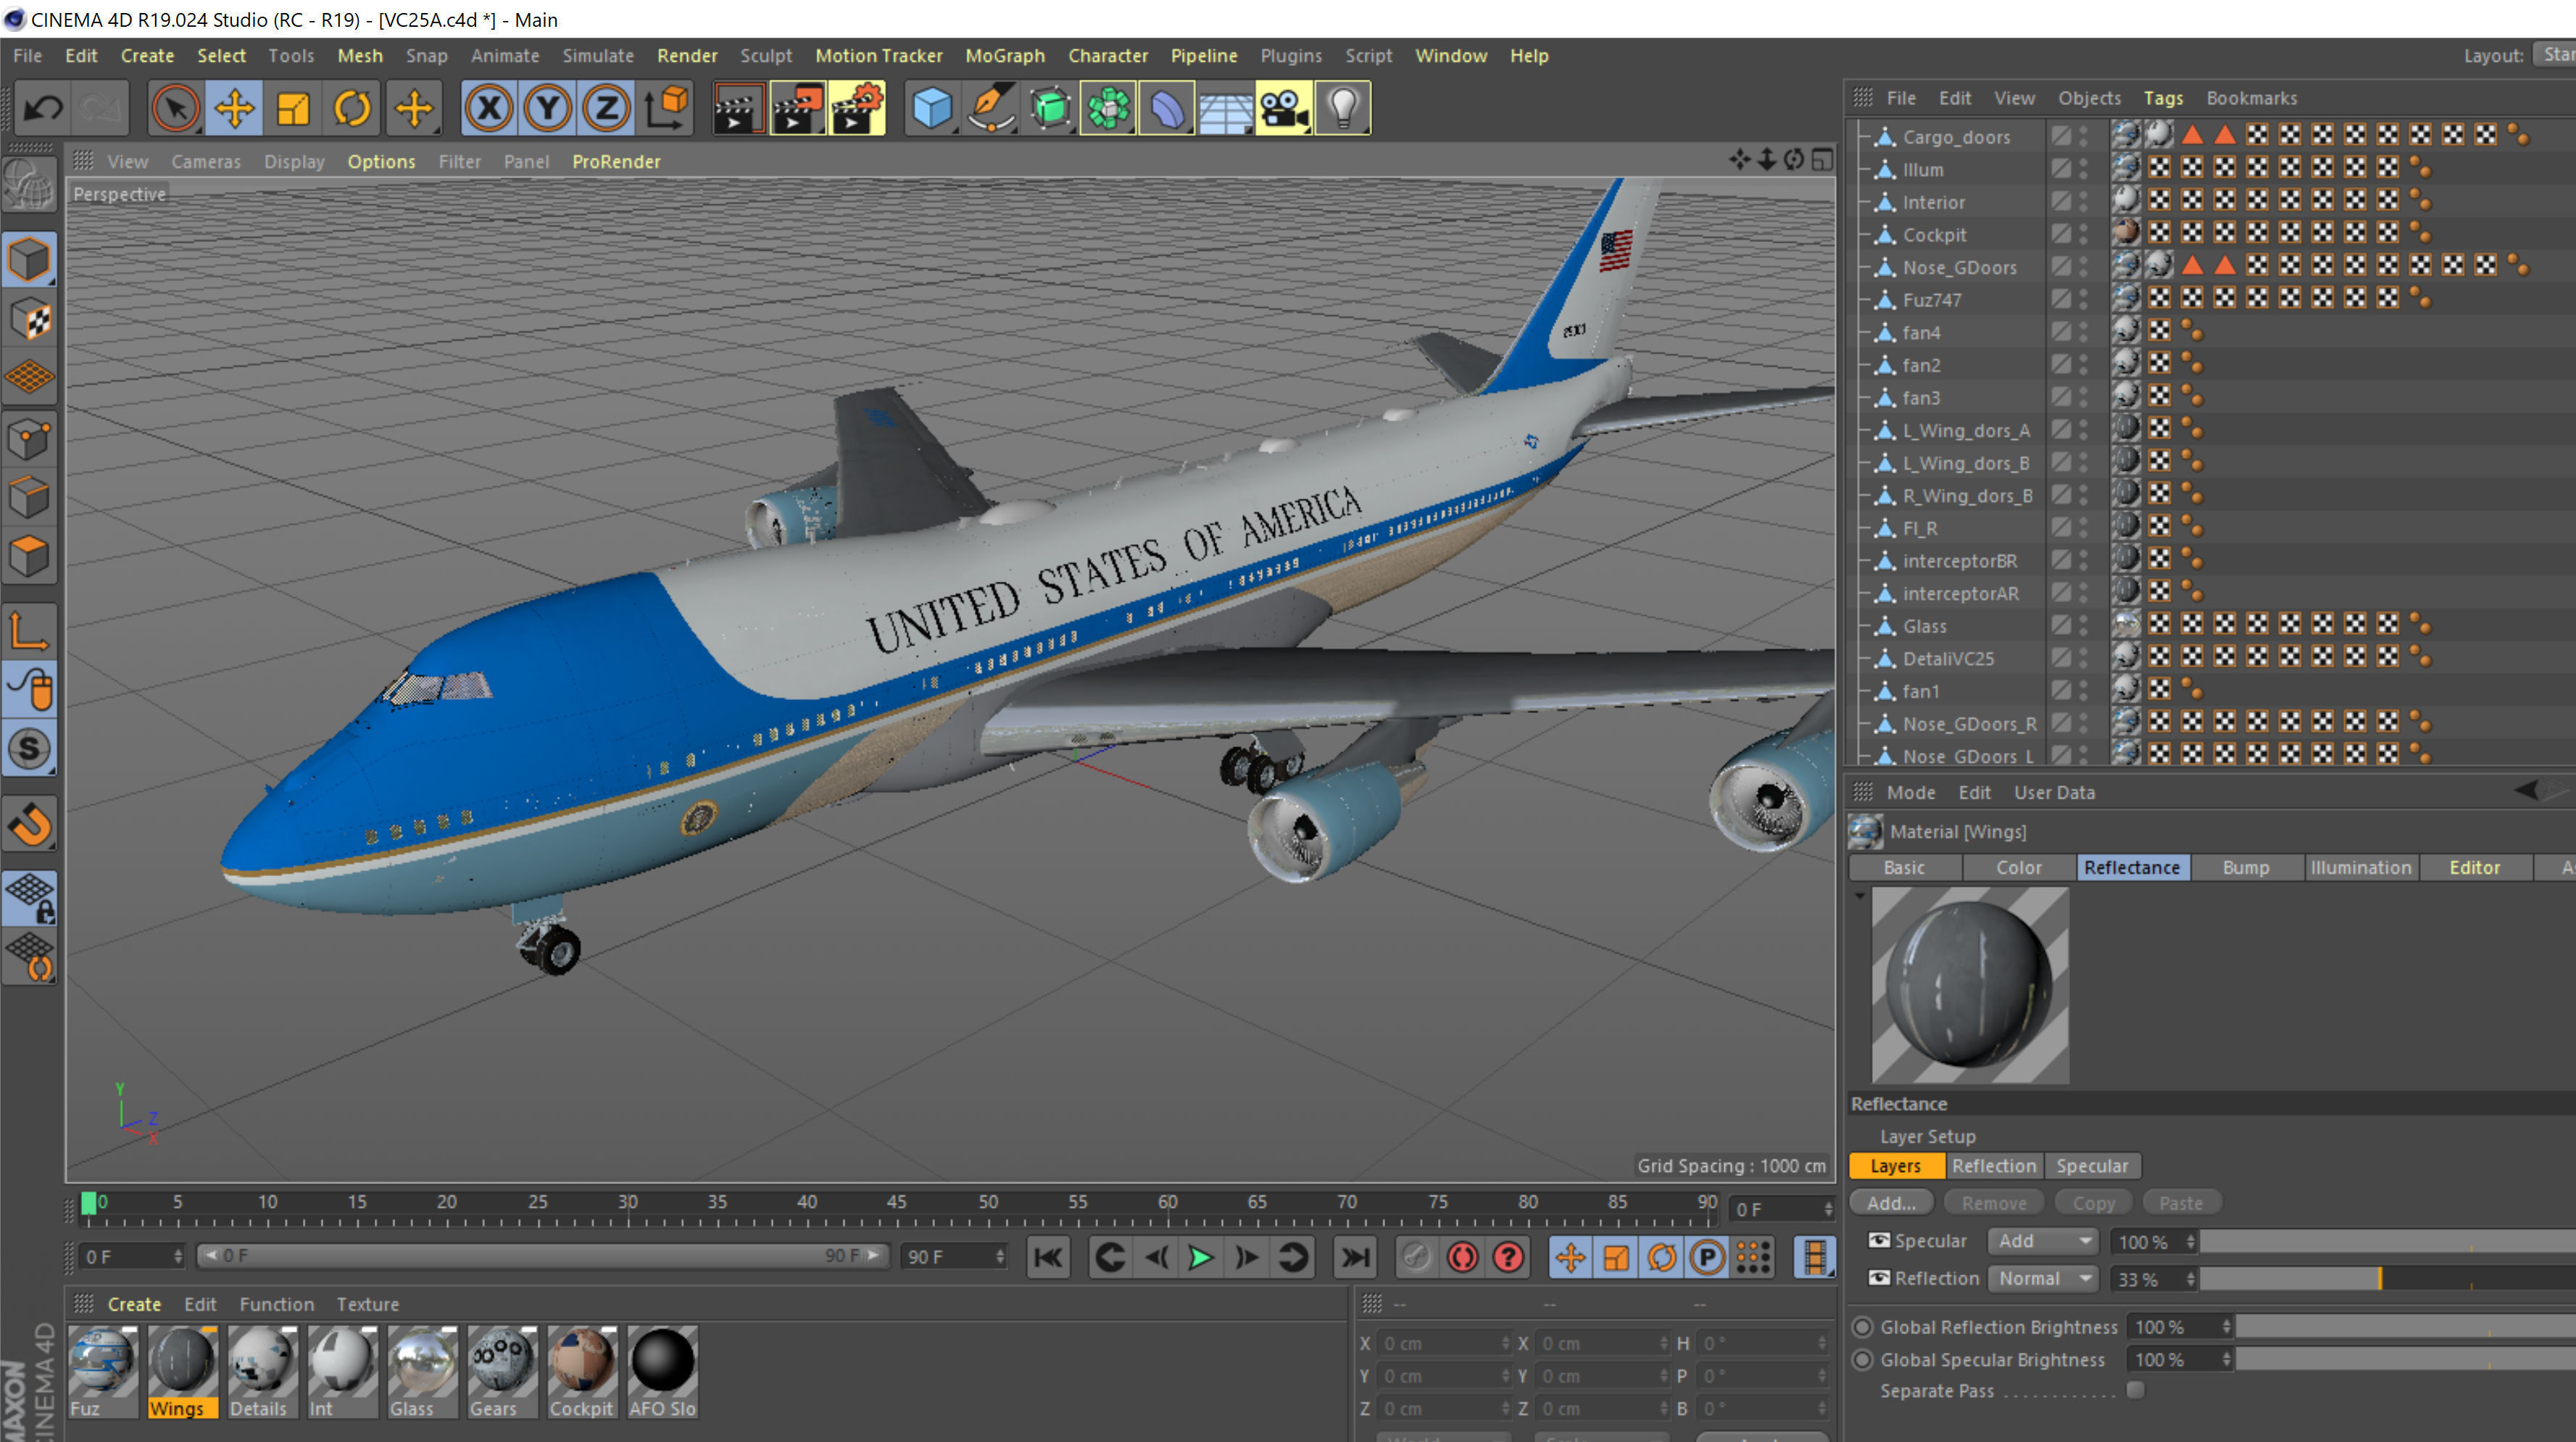Enable the Separate Pass checkbox
Image resolution: width=2576 pixels, height=1442 pixels.
click(2135, 1390)
